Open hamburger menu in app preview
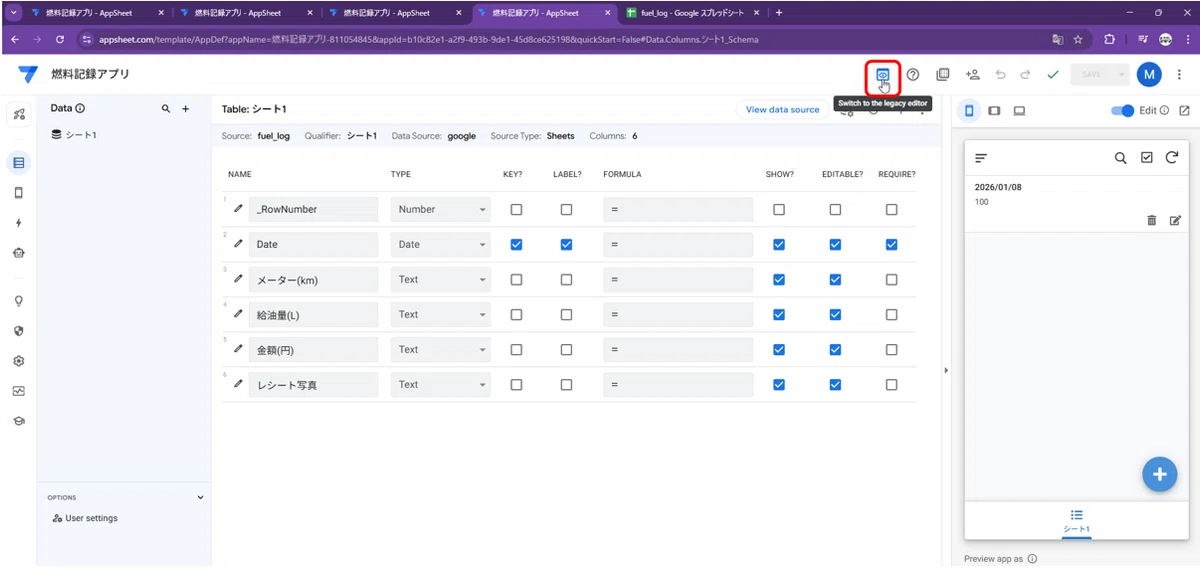 tap(981, 158)
